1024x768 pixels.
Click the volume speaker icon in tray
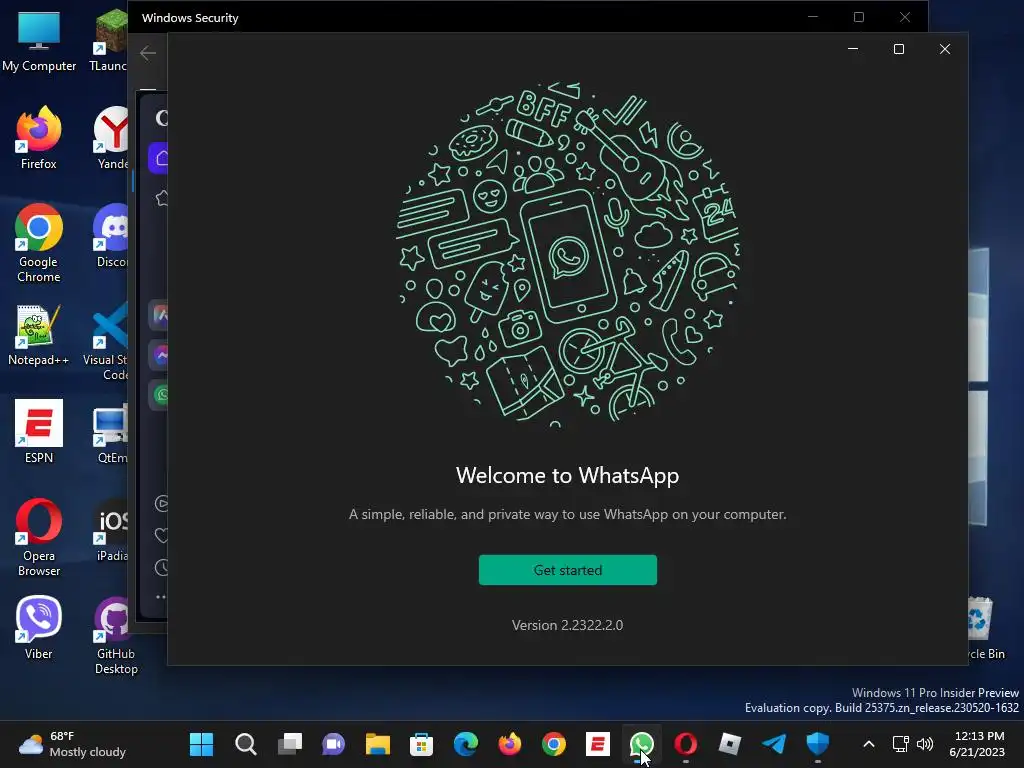(x=925, y=744)
